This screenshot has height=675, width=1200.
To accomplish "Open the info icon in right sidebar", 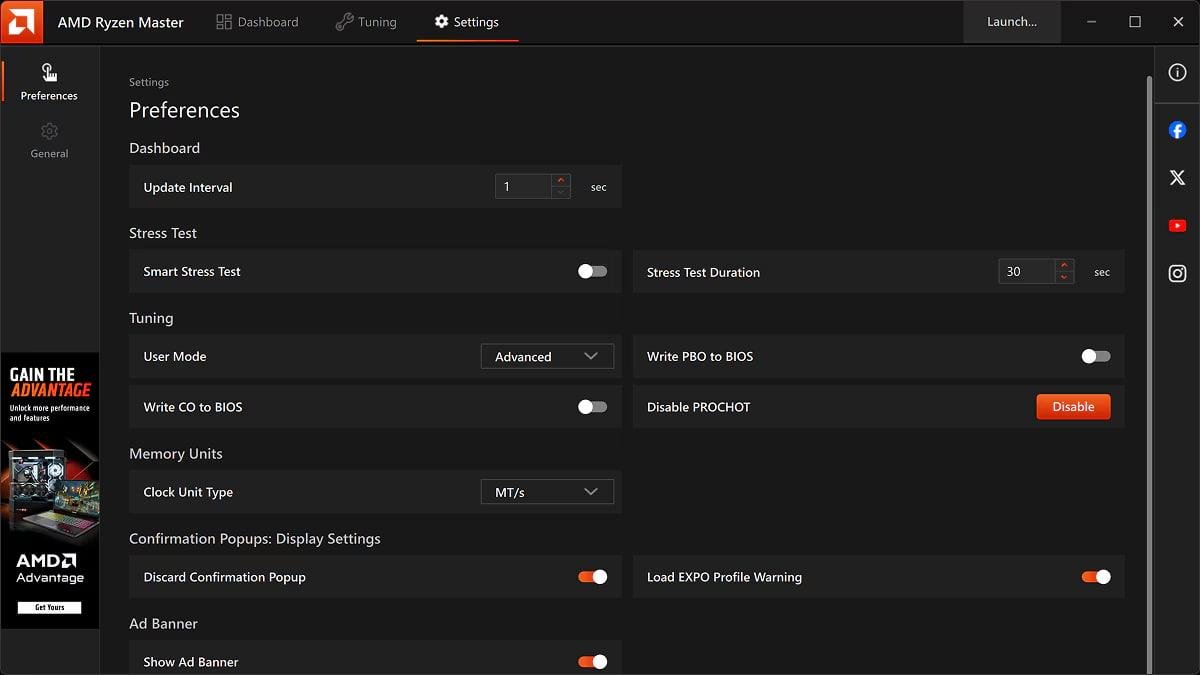I will tap(1177, 72).
